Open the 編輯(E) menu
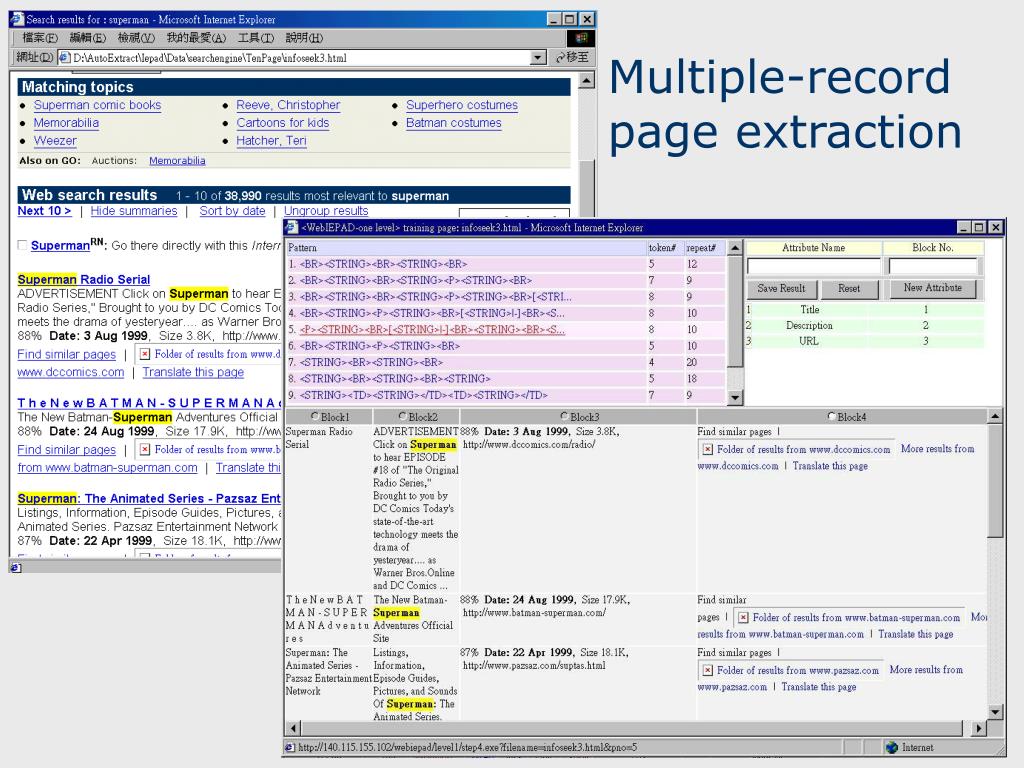The width and height of the screenshot is (1024, 768). pos(88,38)
